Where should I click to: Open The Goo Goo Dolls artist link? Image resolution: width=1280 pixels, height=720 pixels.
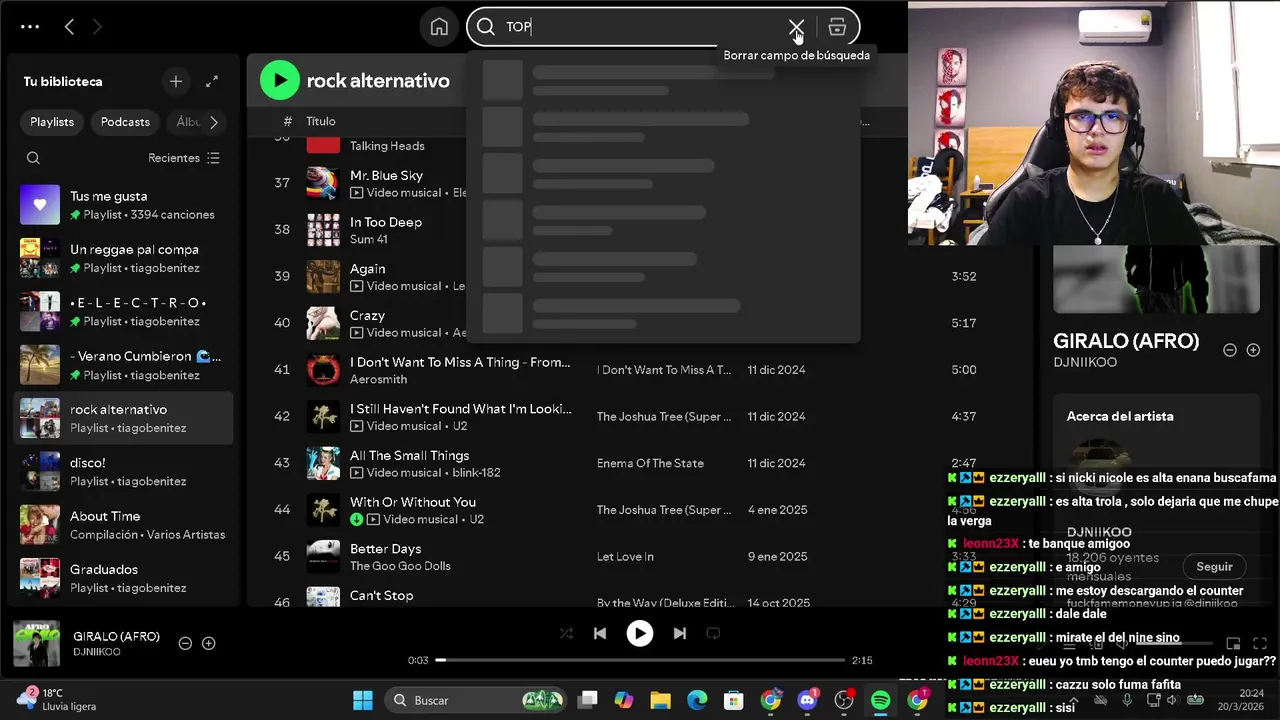[x=400, y=566]
